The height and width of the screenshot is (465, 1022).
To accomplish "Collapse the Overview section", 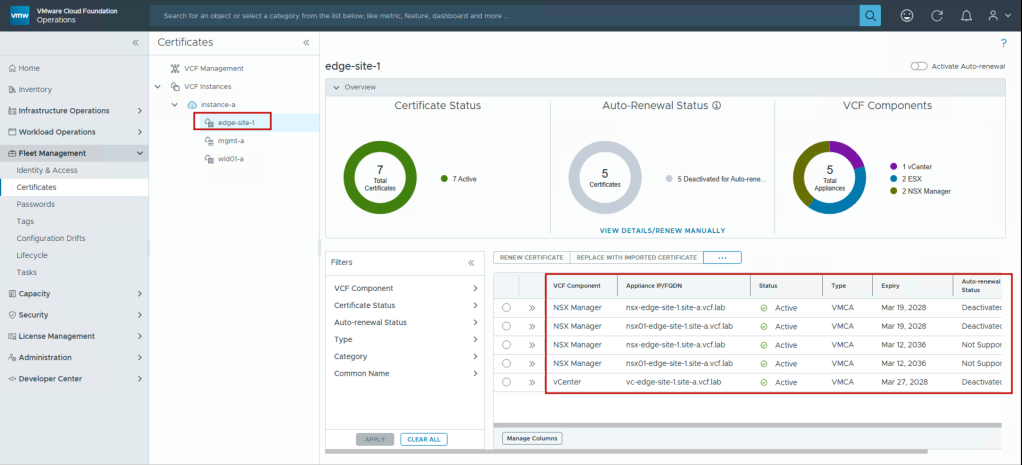I will pos(336,87).
